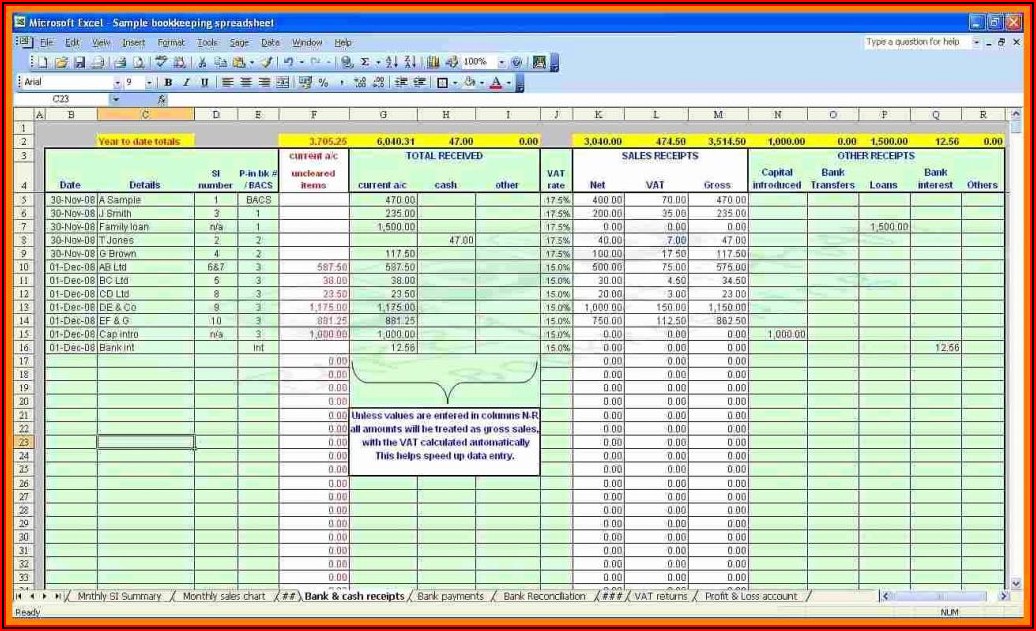Toggle Underline formatting
This screenshot has width=1036, height=631.
pos(205,83)
